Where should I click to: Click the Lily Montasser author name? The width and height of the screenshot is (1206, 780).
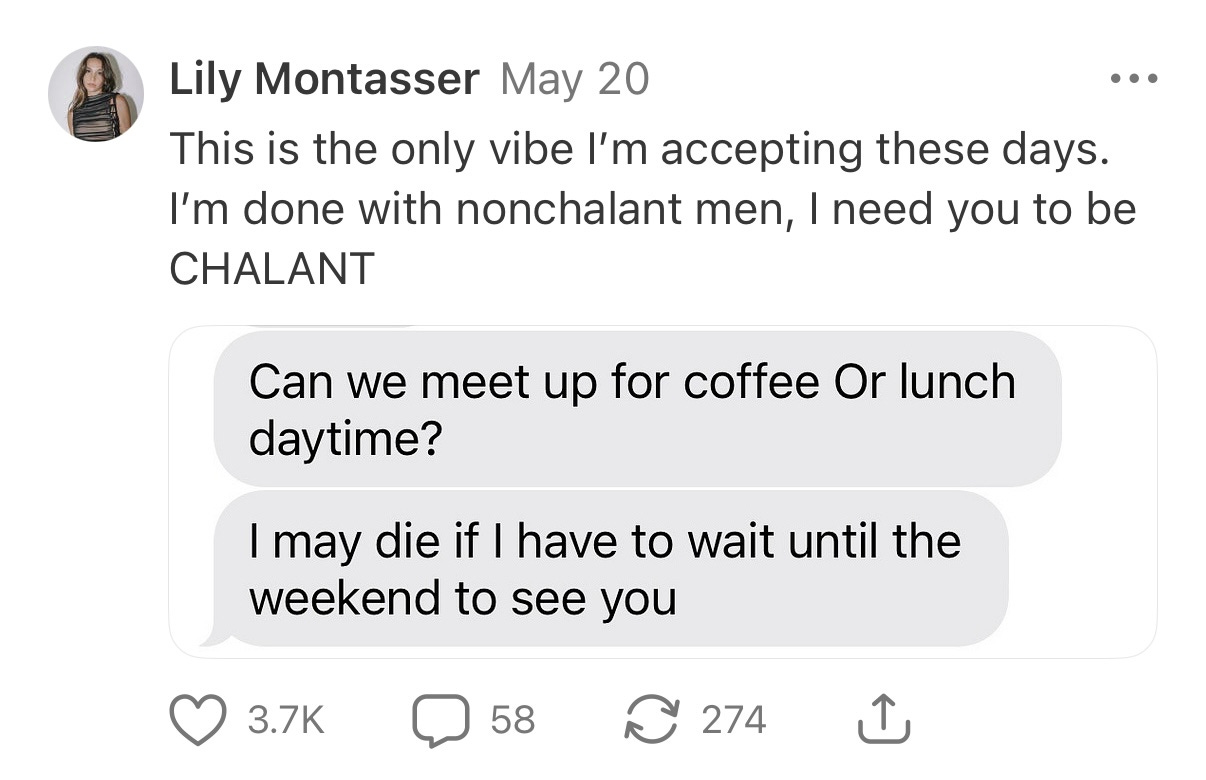[x=324, y=79]
